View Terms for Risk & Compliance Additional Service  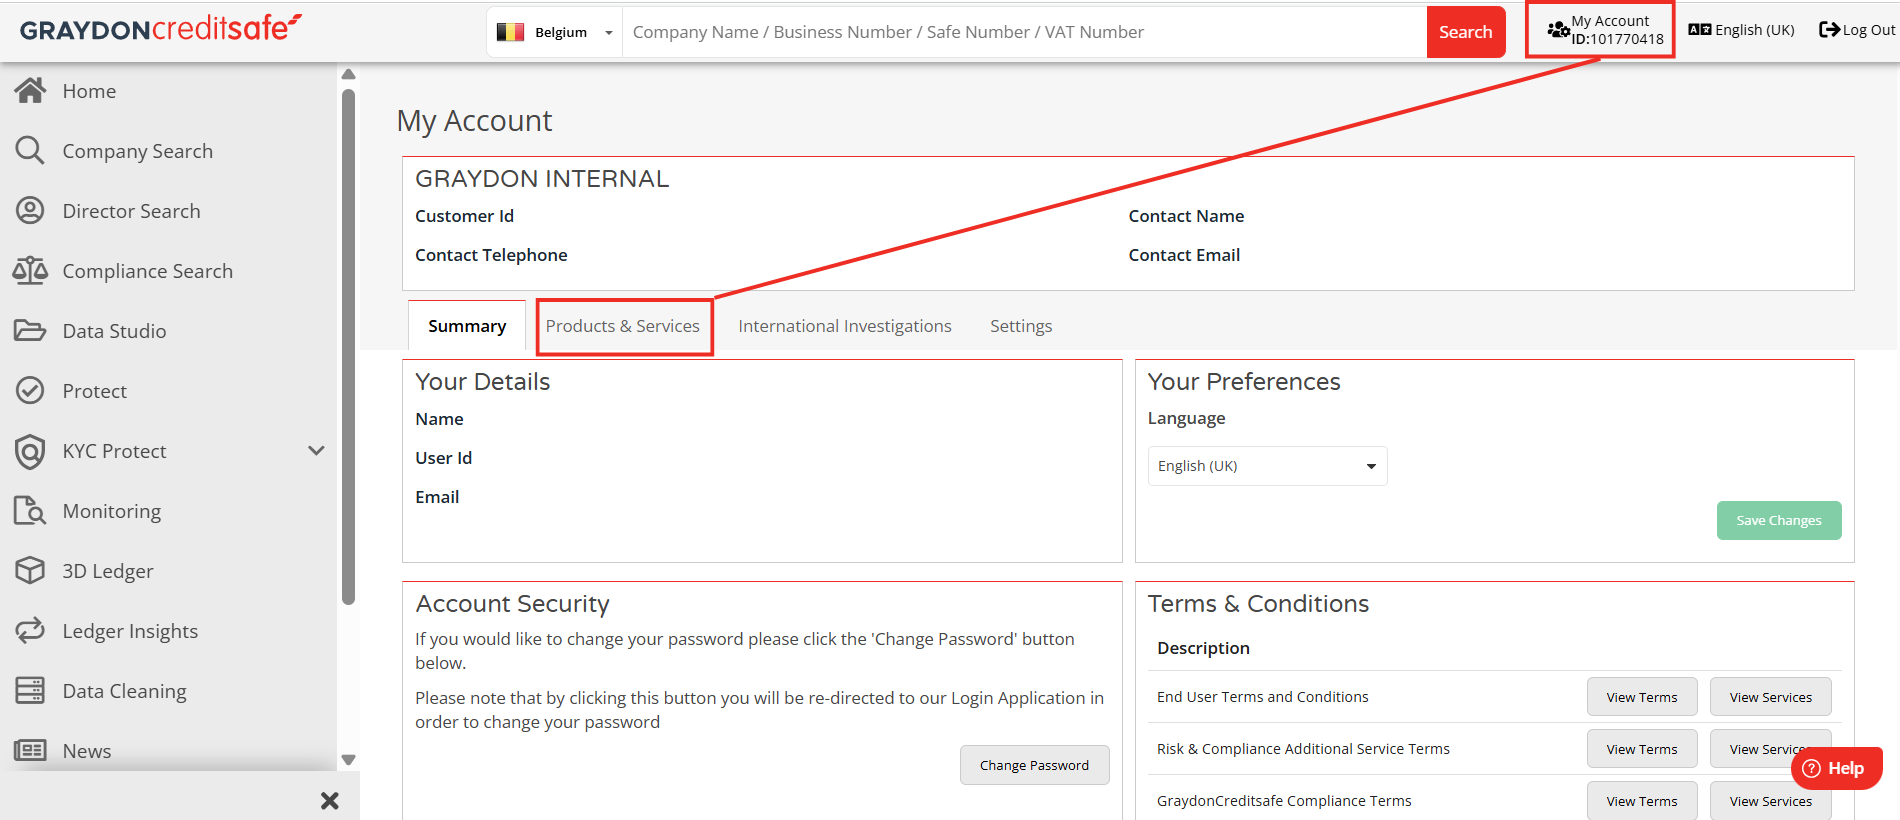click(1642, 749)
